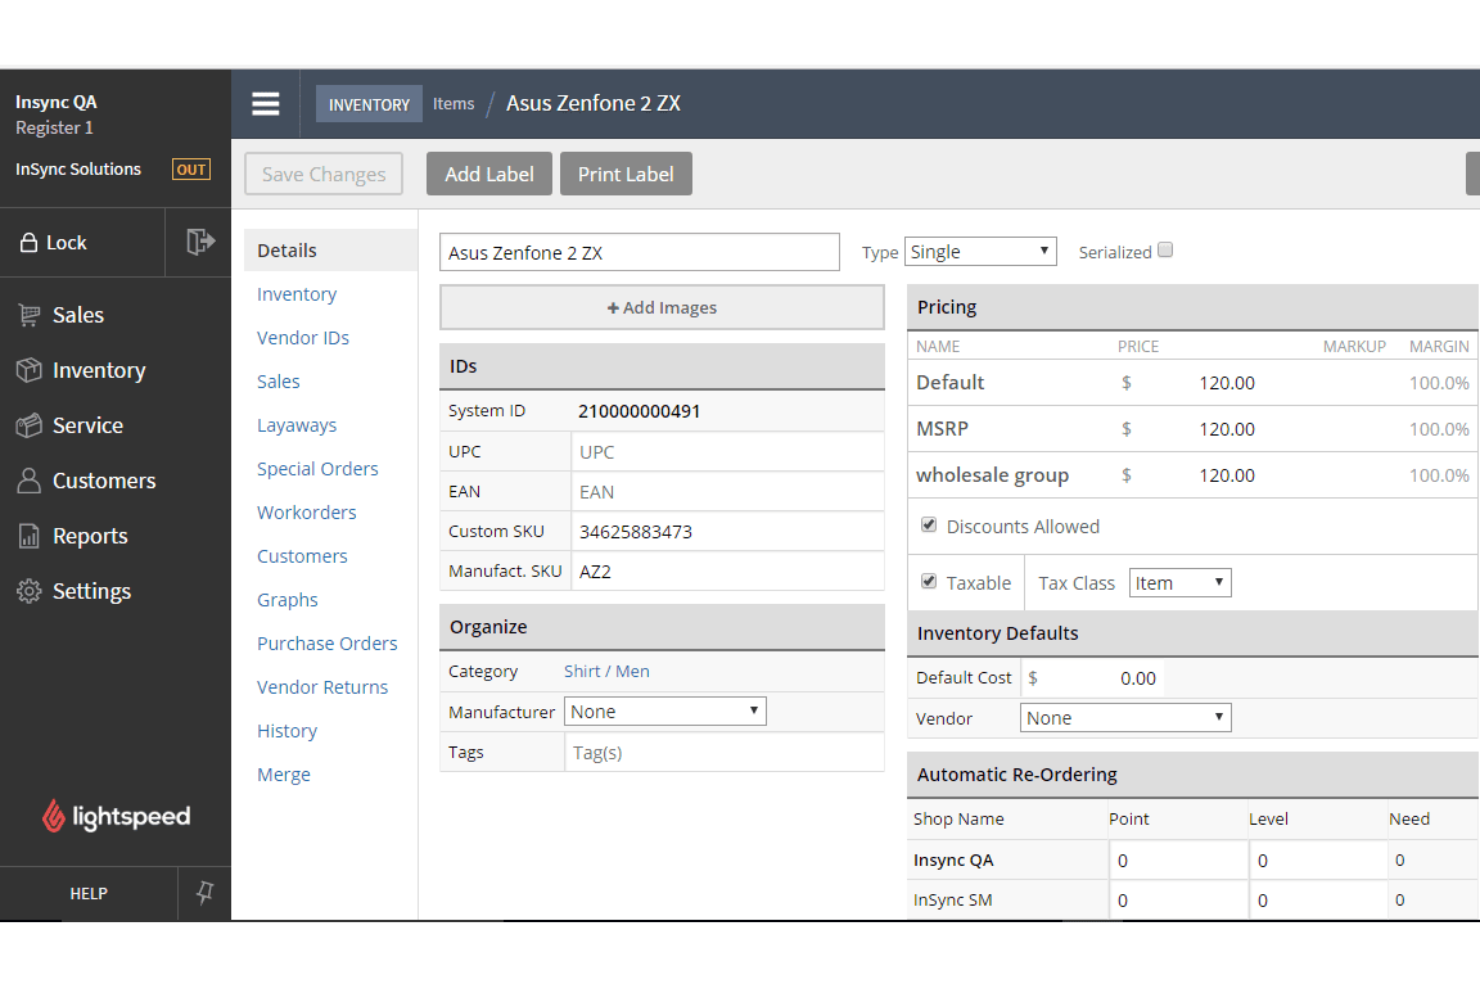Click the Sales cash register icon
Image resolution: width=1480 pixels, height=987 pixels.
tap(29, 315)
